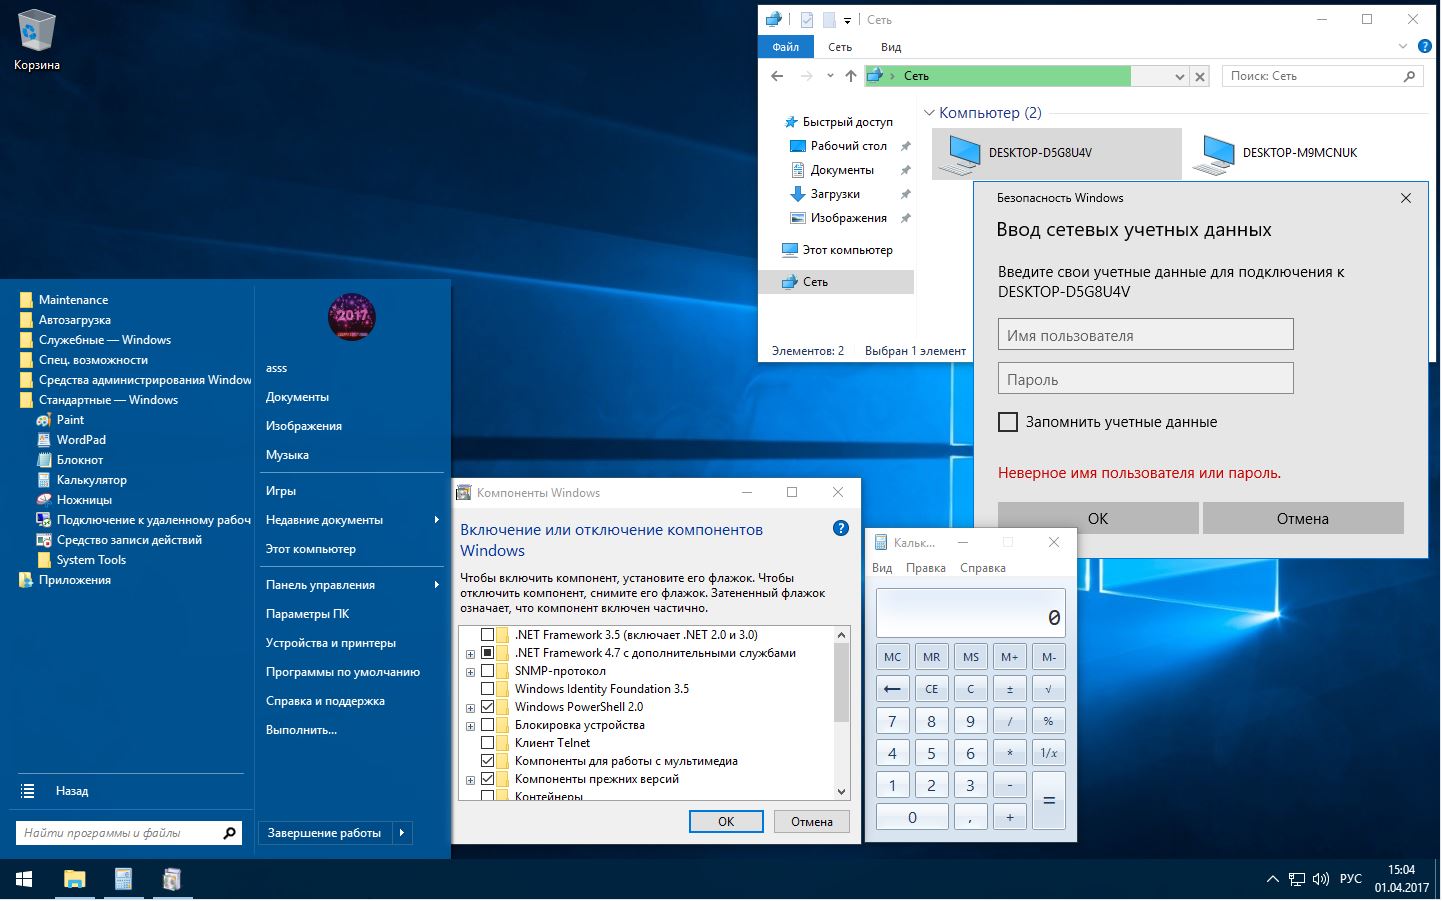This screenshot has height=901, width=1442.
Task: Open the Файл tab in Explorer
Action: coord(786,47)
